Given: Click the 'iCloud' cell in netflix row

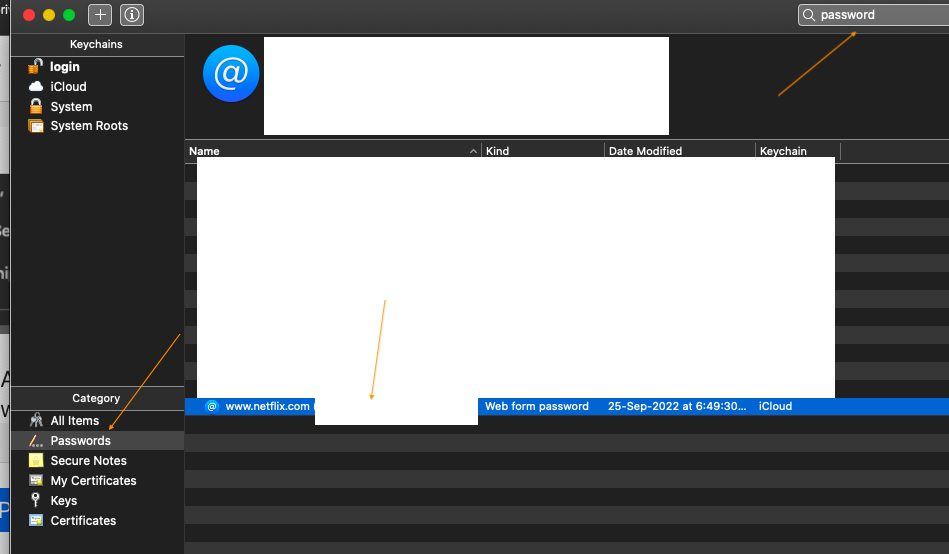Looking at the screenshot, I should (775, 406).
